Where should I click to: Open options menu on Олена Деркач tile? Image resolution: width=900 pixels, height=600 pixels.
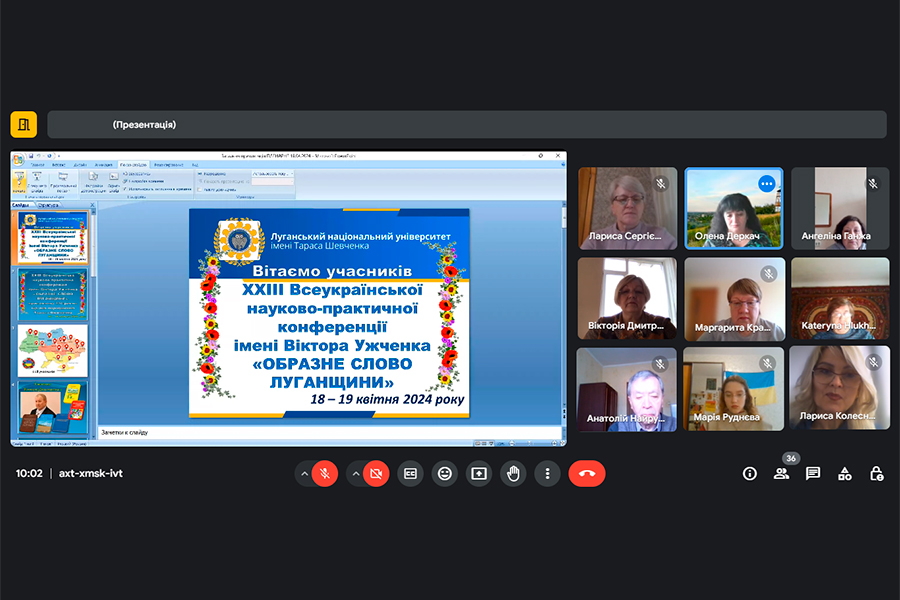767,184
